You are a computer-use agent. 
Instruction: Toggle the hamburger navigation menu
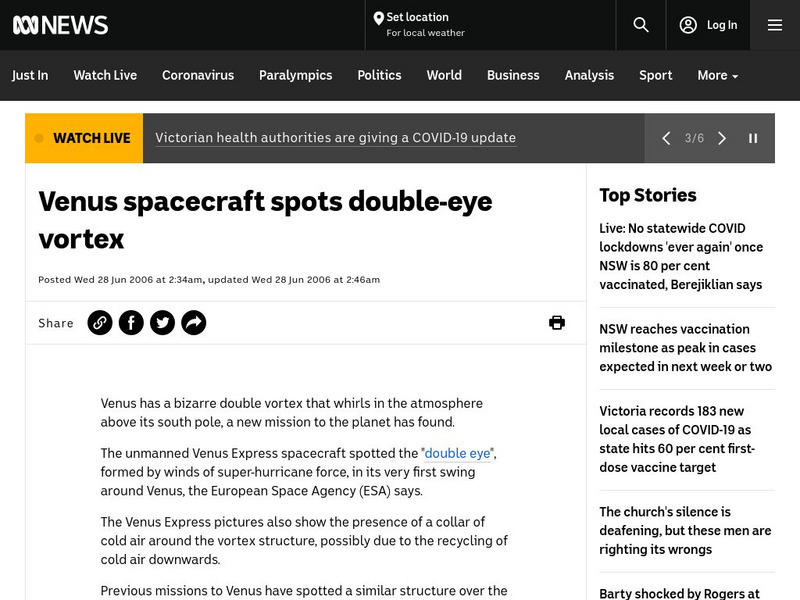775,25
